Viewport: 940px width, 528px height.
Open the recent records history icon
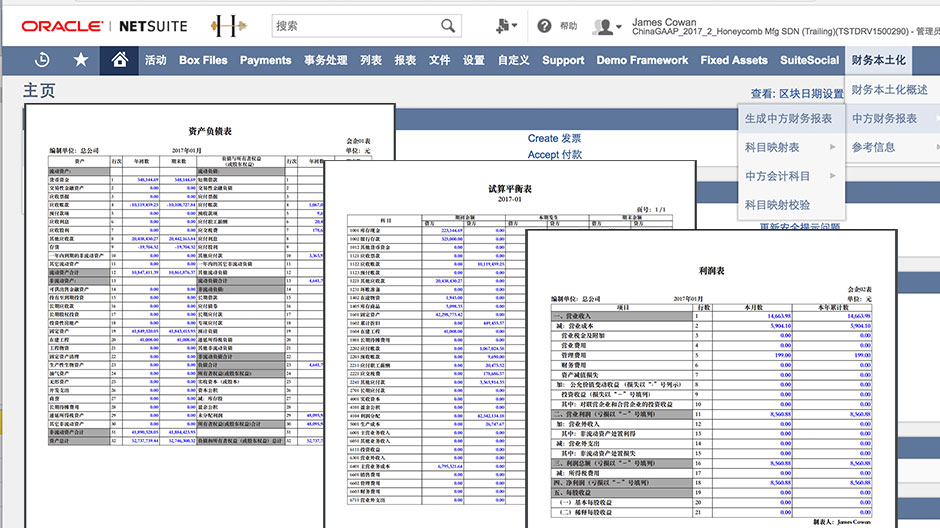click(42, 60)
